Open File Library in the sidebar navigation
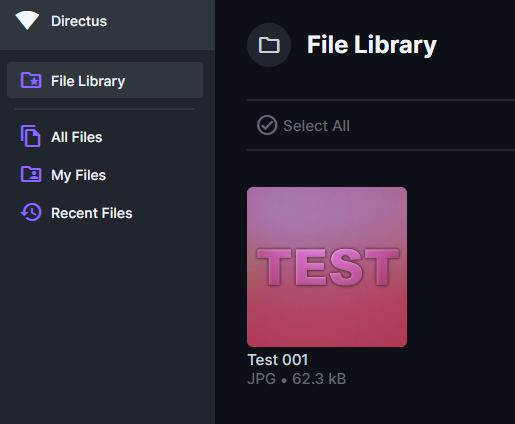Viewport: 515px width, 424px height. point(105,80)
